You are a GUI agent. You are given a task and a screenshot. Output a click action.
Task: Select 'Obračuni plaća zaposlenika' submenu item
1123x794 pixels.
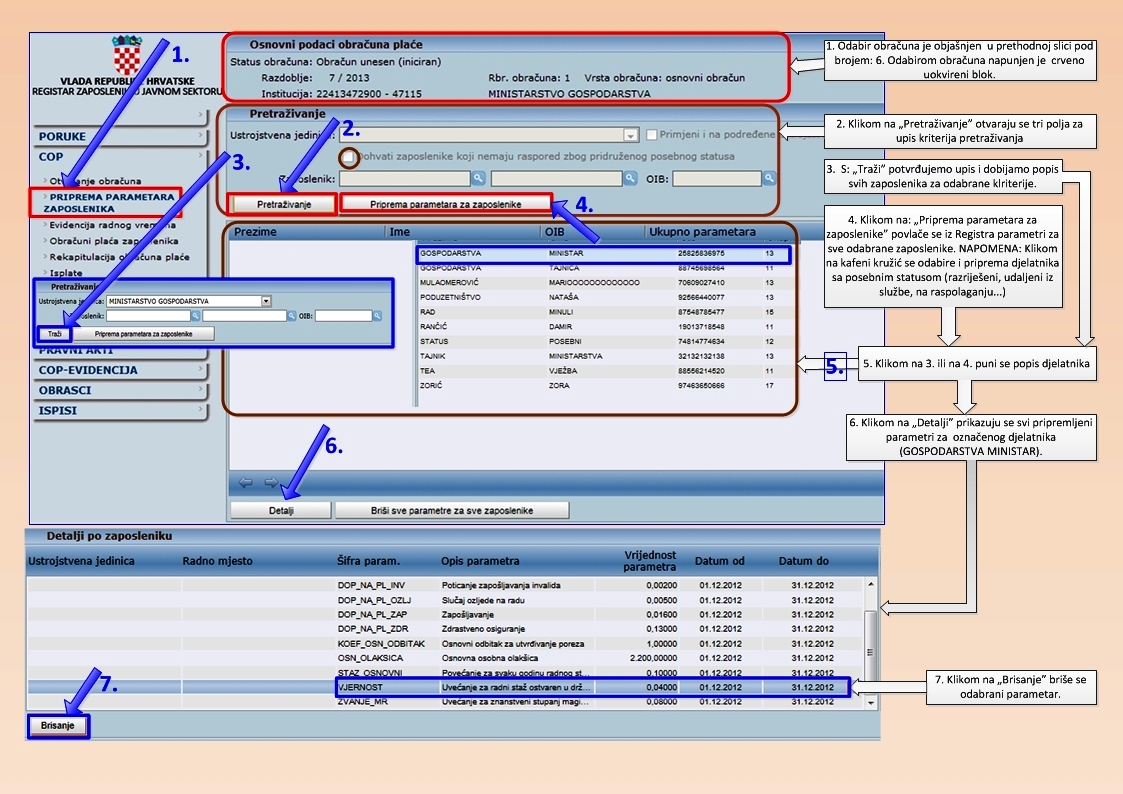[114, 241]
